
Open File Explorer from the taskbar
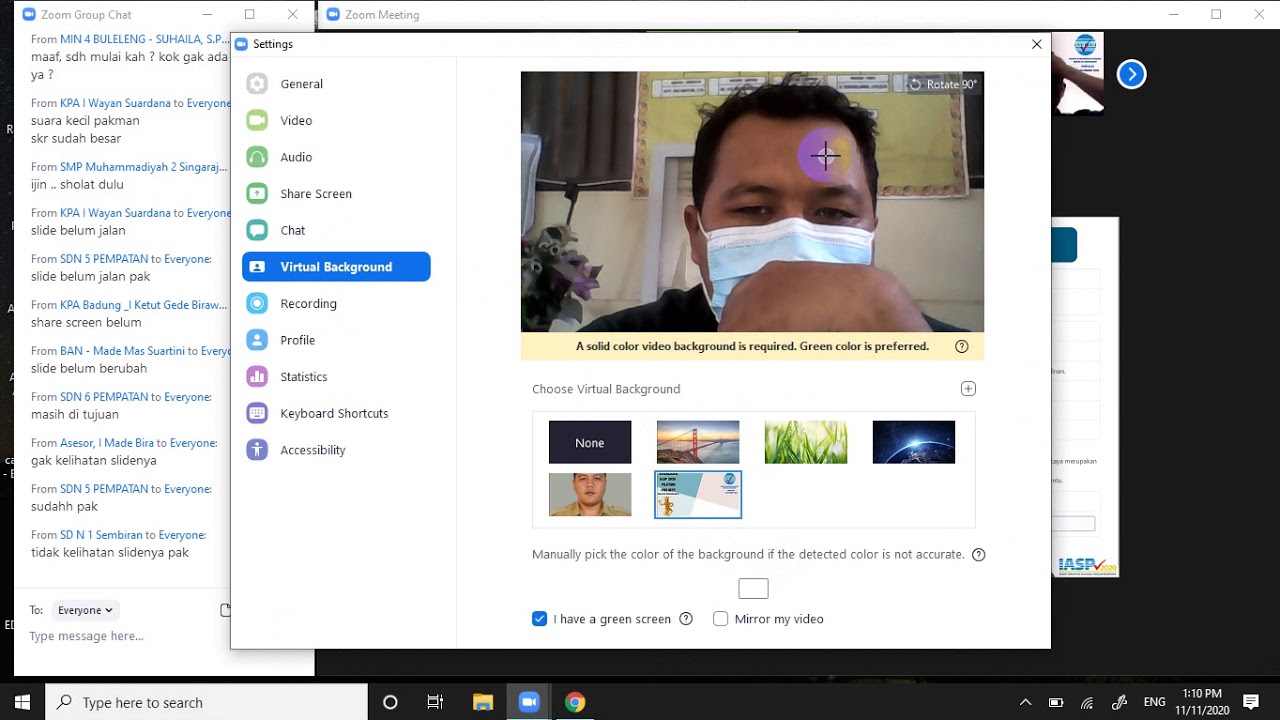pyautogui.click(x=483, y=702)
